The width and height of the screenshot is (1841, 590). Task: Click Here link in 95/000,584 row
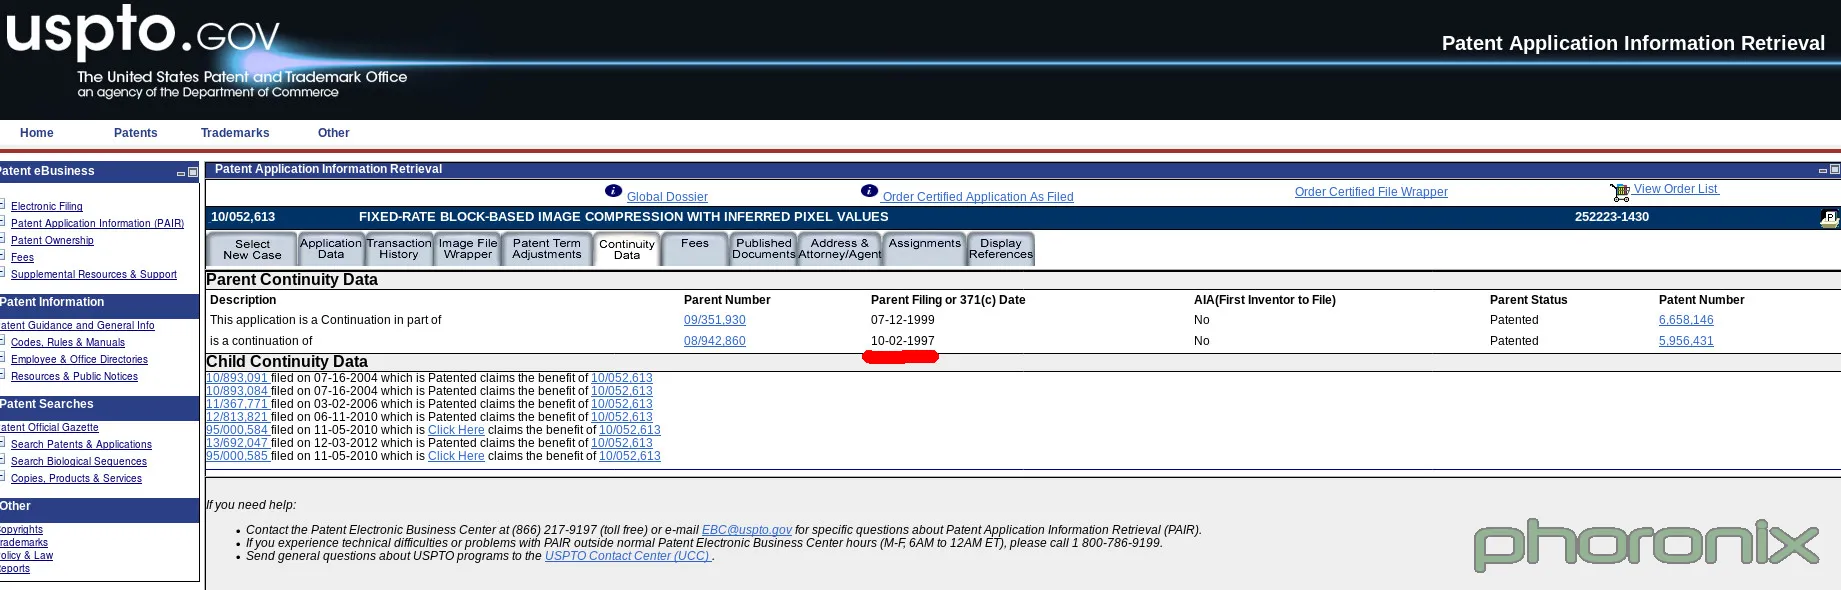coord(456,430)
